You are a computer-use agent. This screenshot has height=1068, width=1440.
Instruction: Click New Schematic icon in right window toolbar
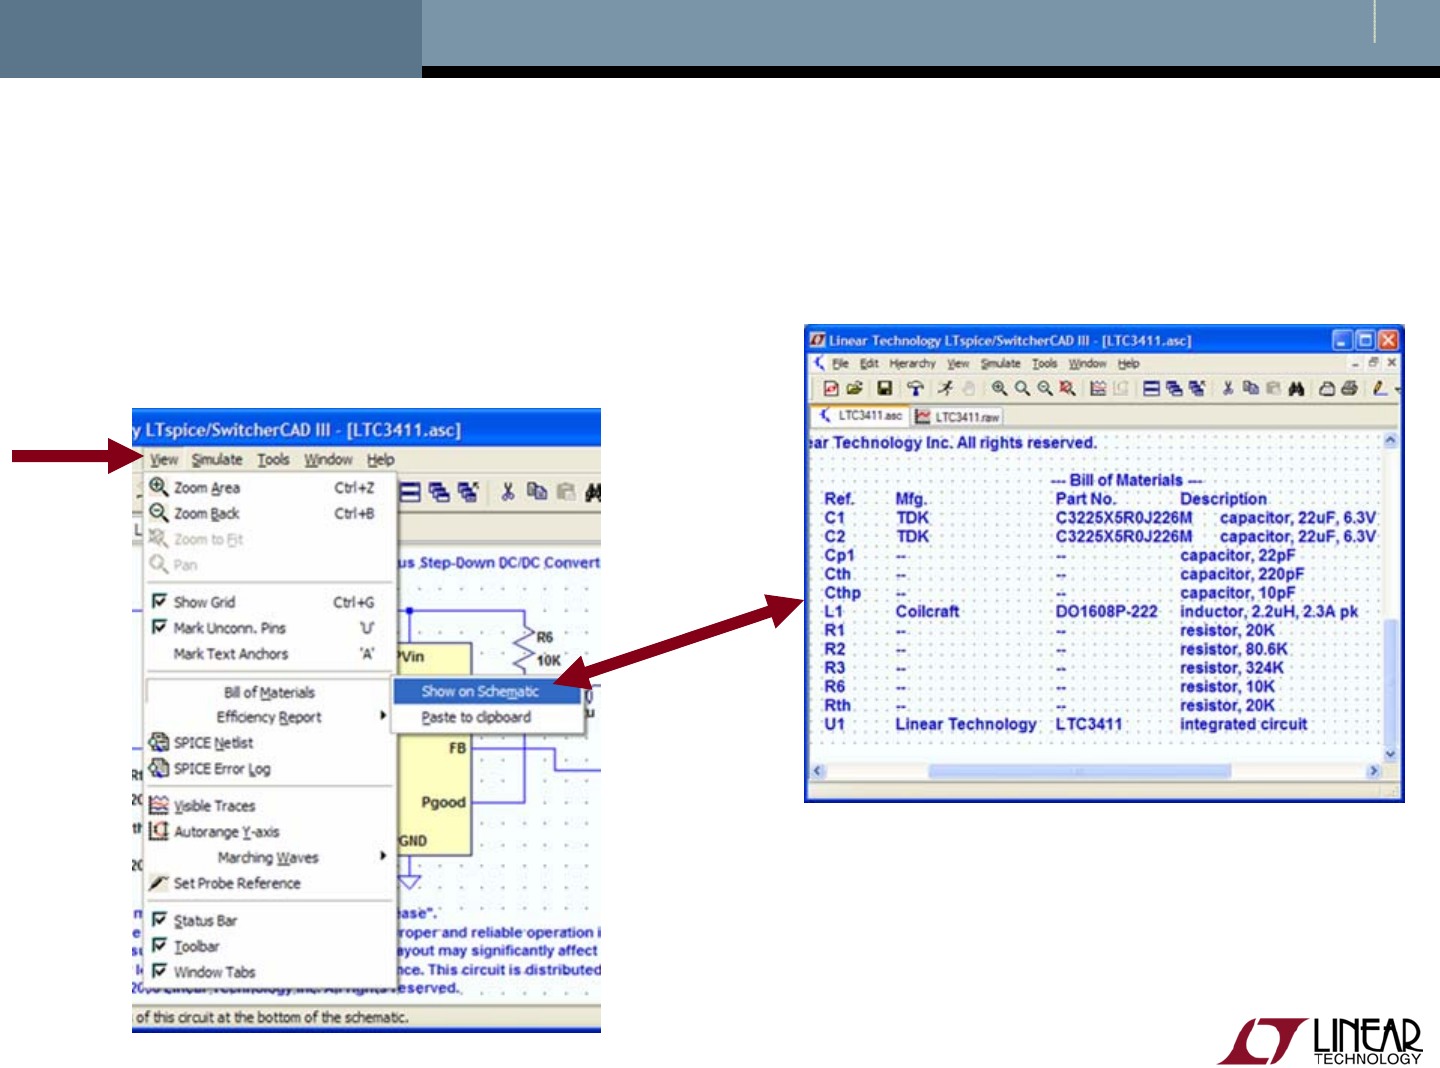[x=830, y=388]
